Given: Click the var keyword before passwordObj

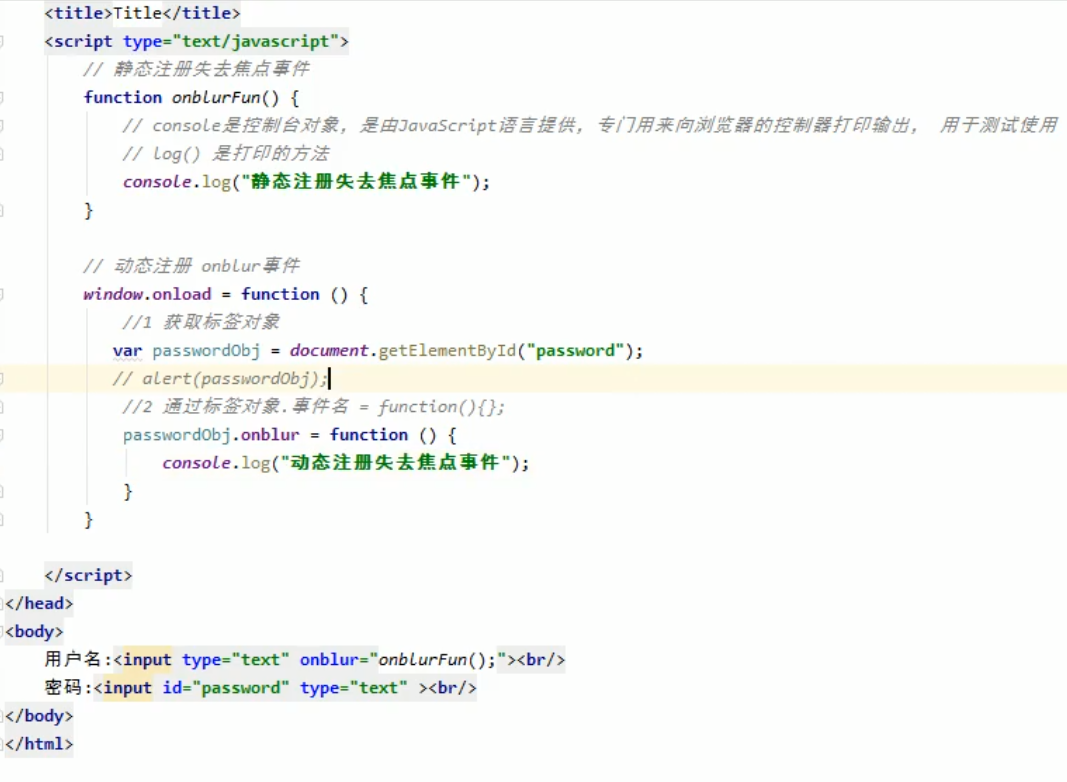Looking at the screenshot, I should (x=127, y=351).
